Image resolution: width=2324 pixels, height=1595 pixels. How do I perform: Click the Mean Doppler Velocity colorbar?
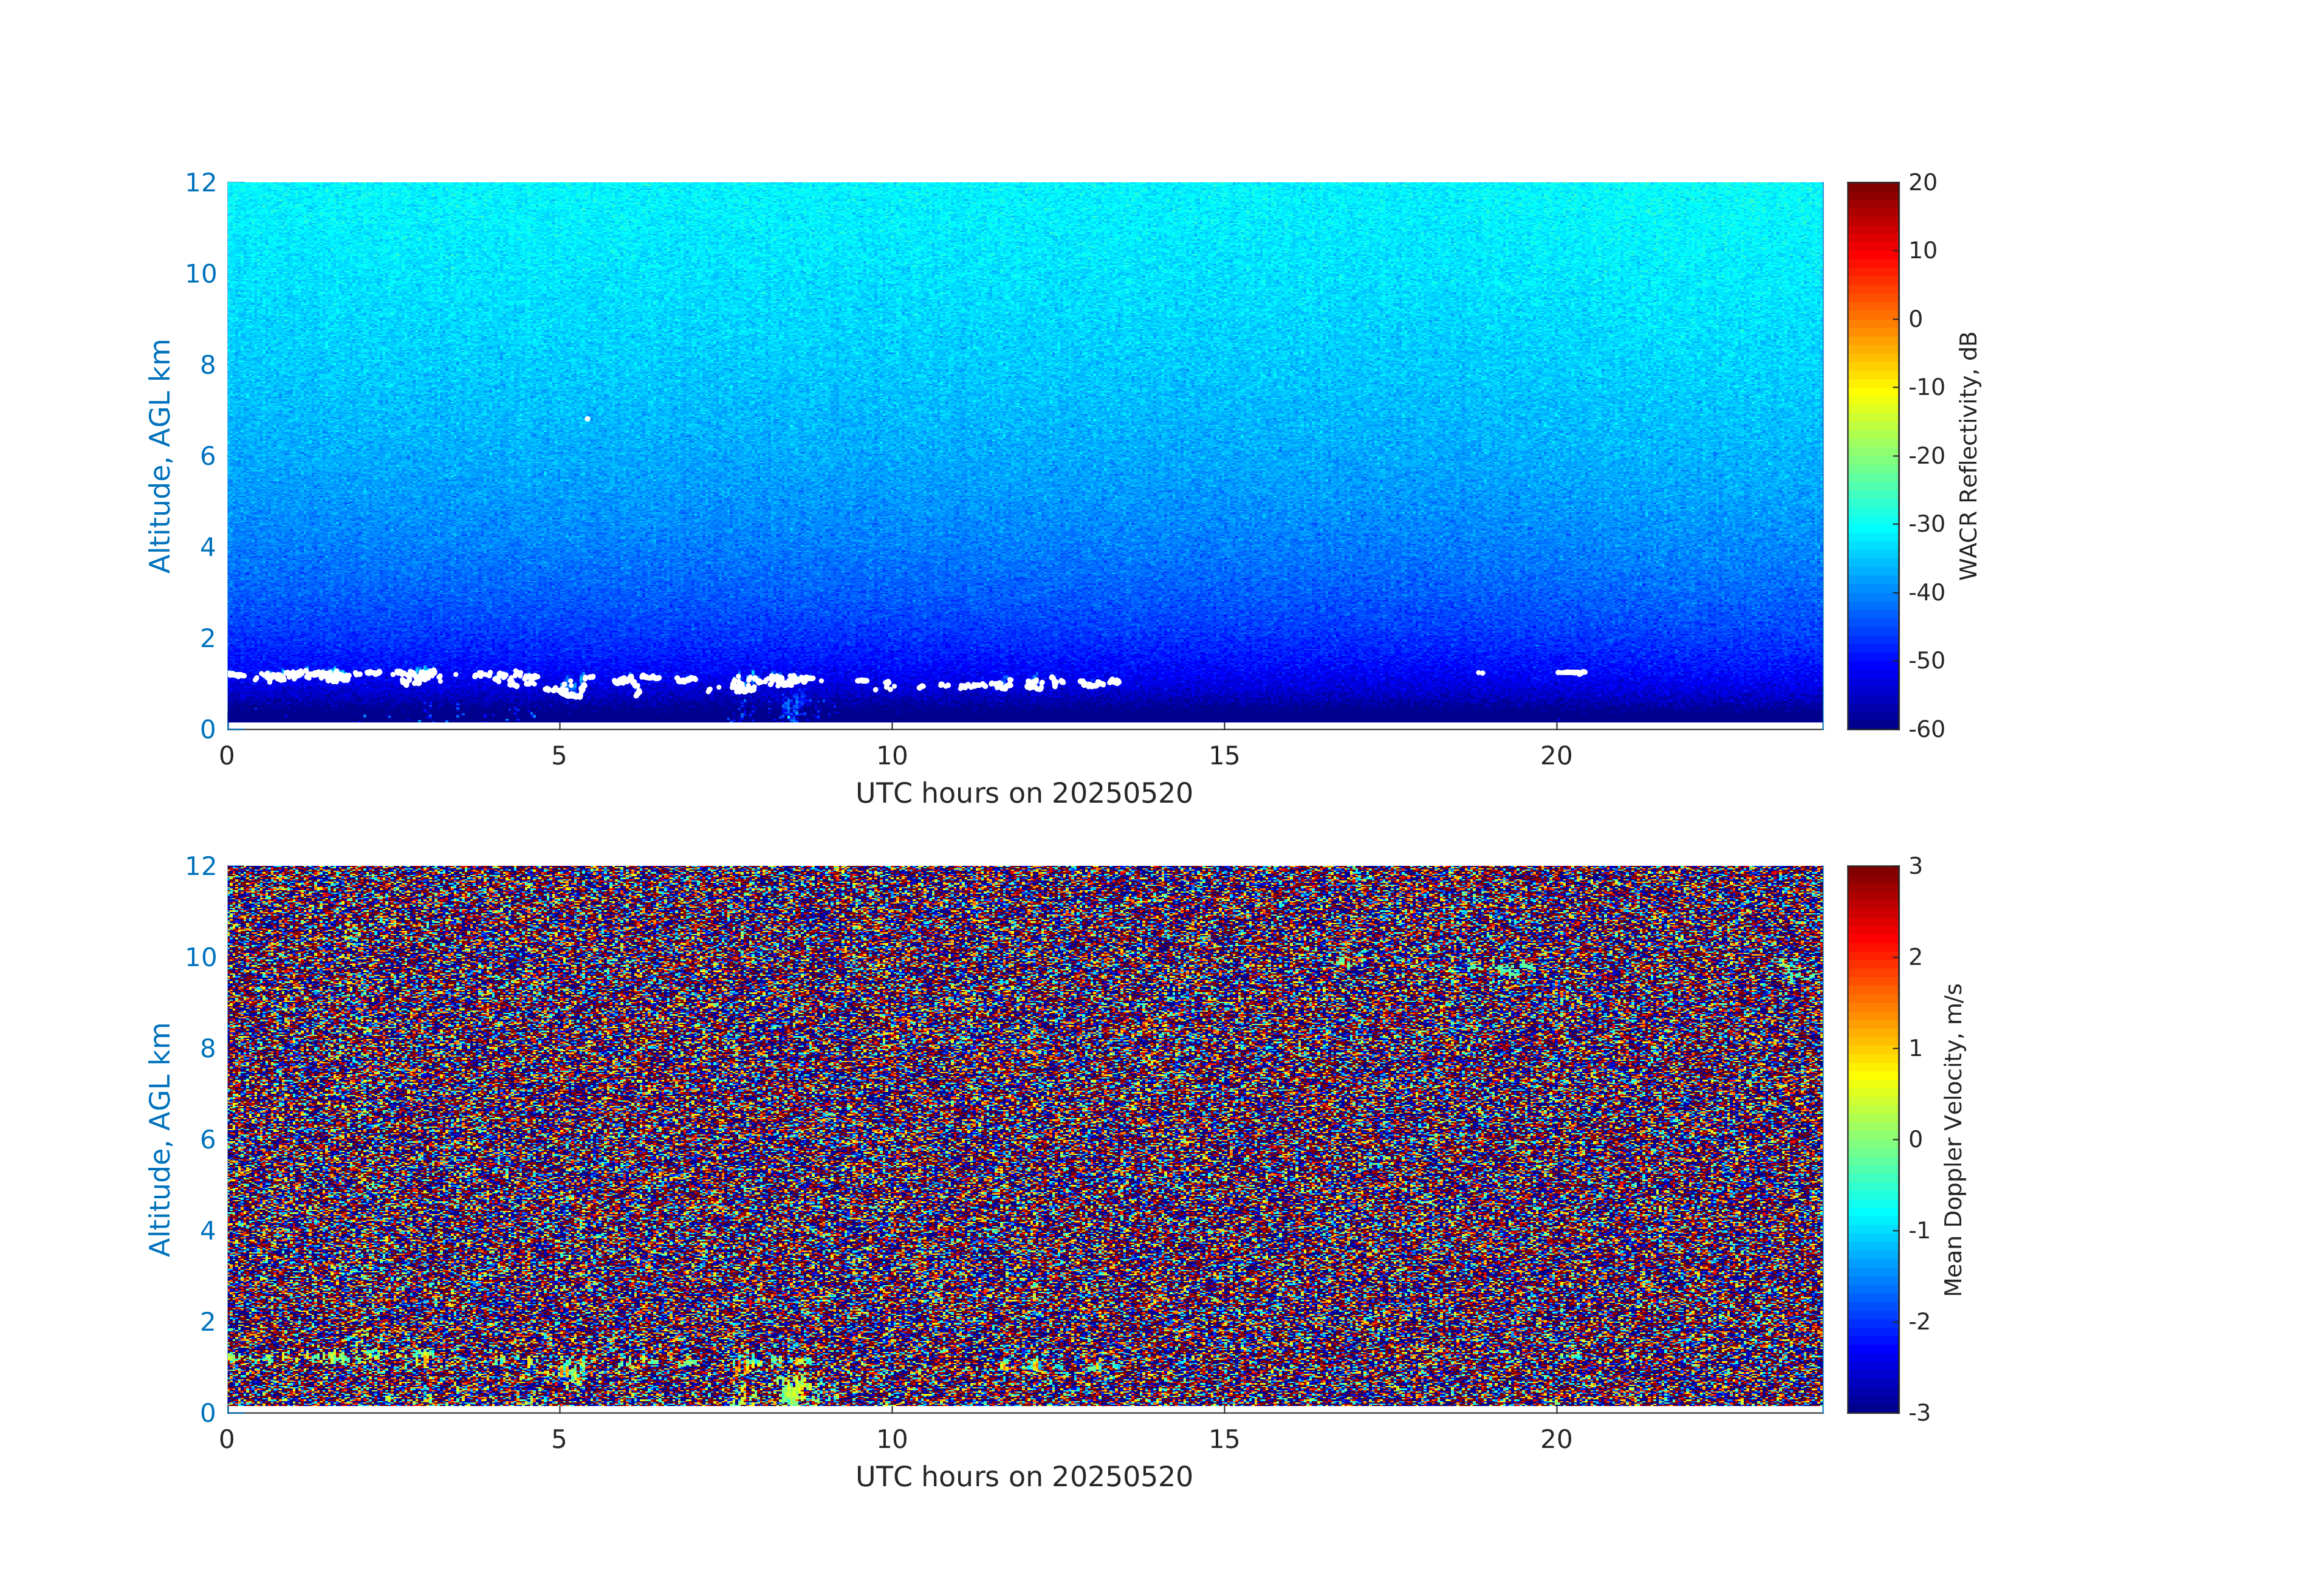pos(1872,1138)
